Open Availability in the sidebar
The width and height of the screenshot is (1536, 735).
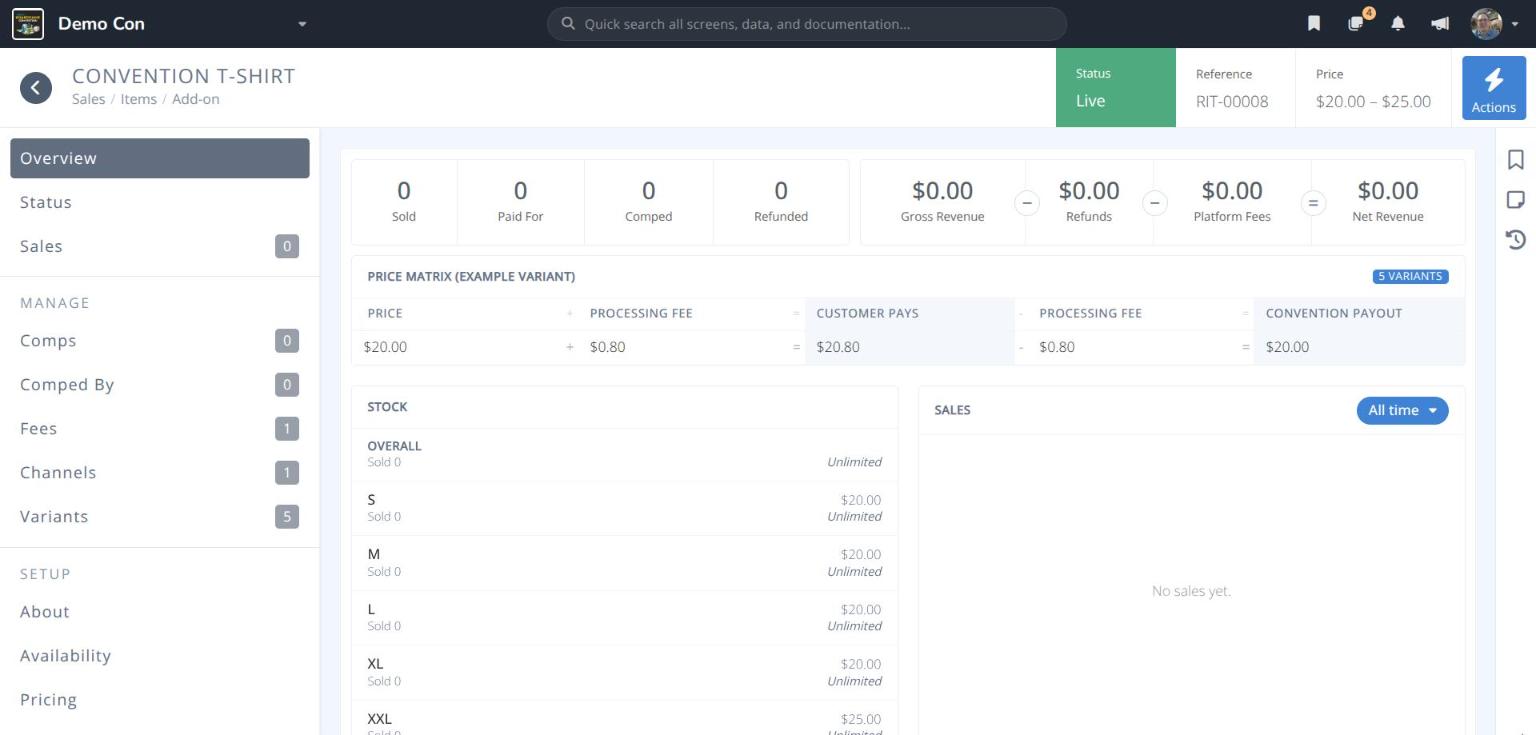click(160, 656)
